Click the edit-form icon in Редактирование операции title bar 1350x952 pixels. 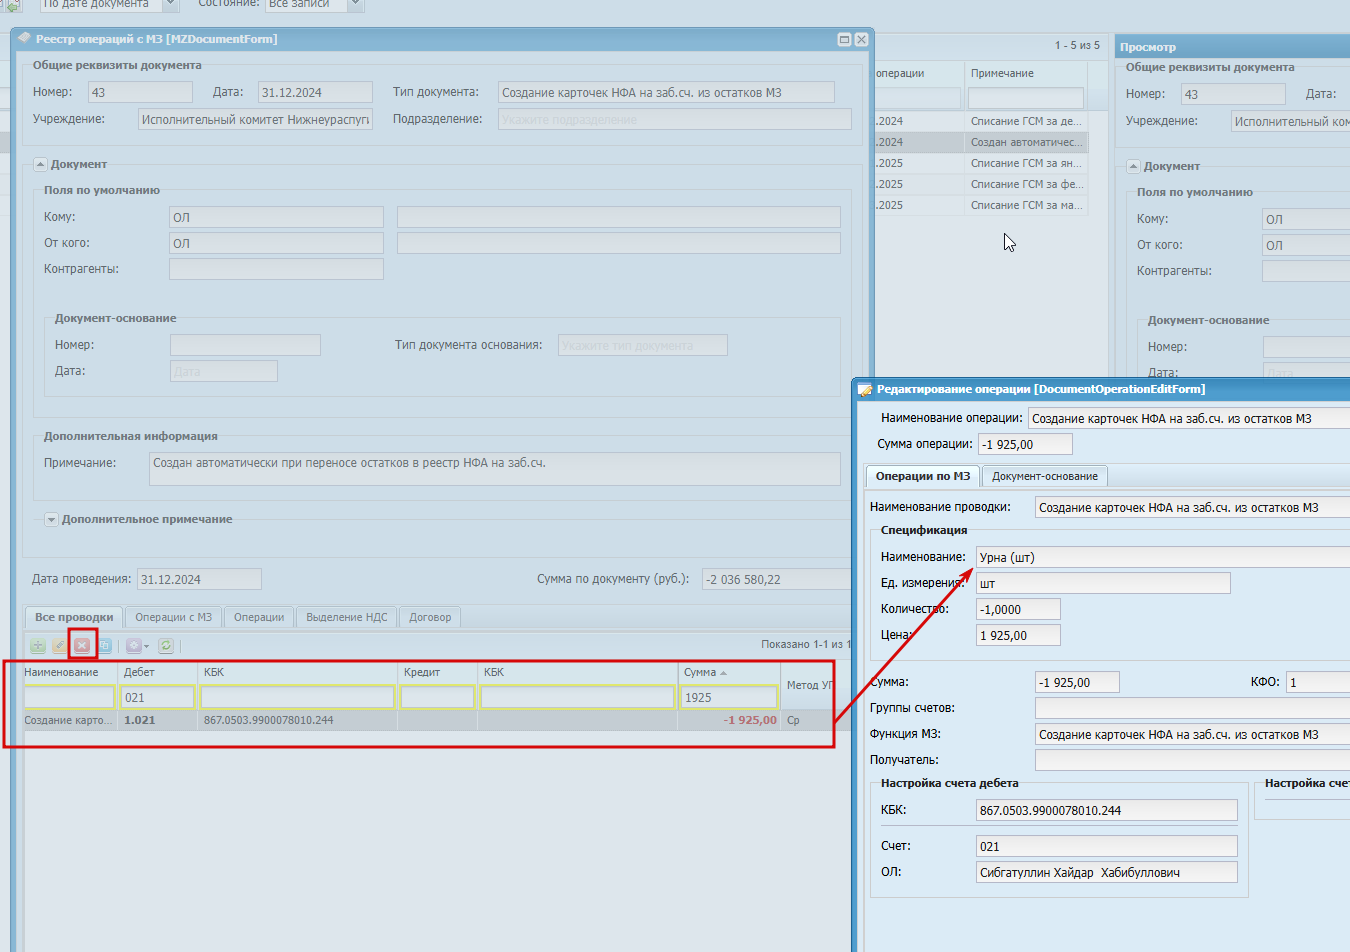[x=865, y=389]
